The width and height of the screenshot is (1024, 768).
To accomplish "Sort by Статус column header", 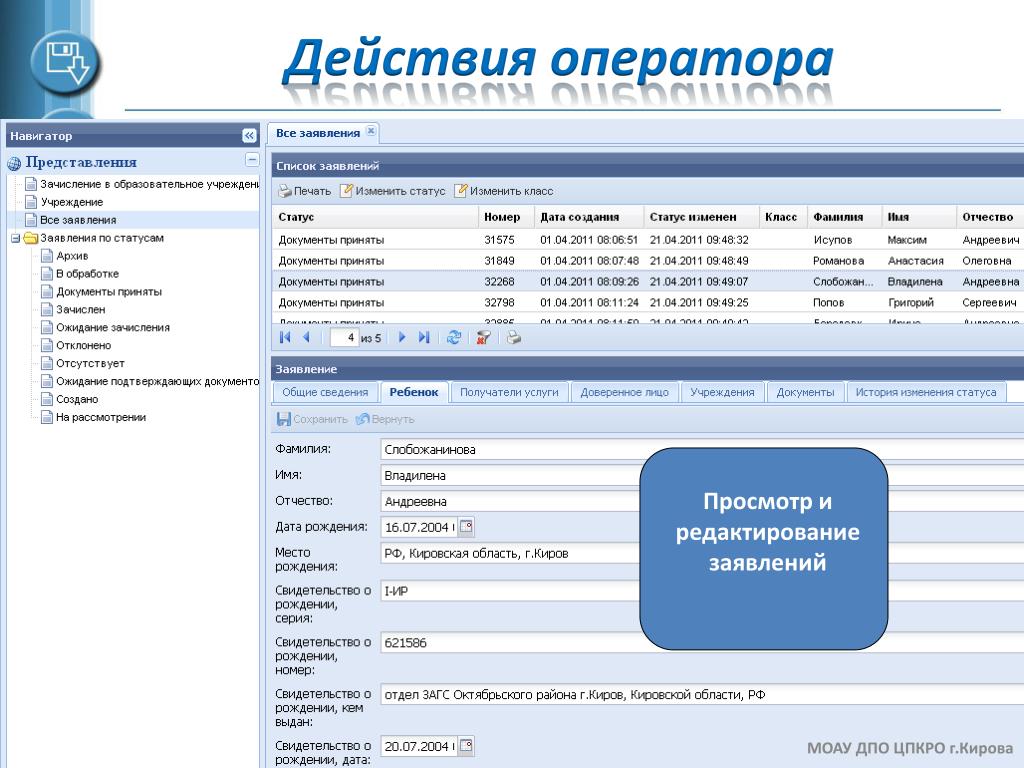I will (376, 217).
